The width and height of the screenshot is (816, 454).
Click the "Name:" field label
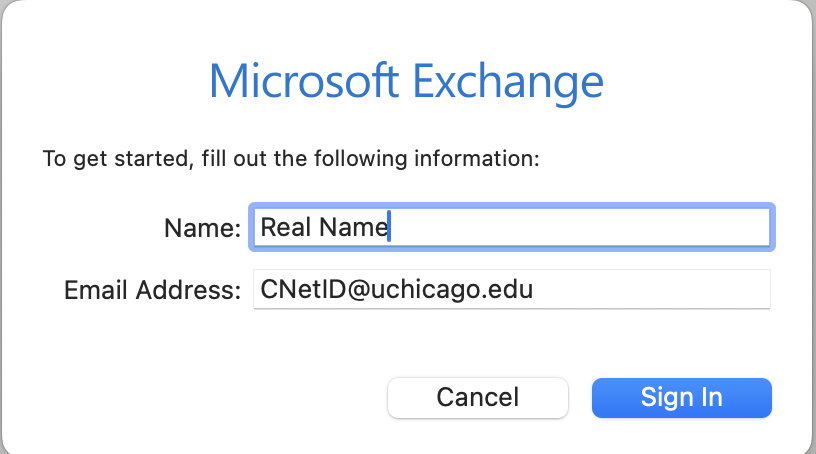(202, 228)
